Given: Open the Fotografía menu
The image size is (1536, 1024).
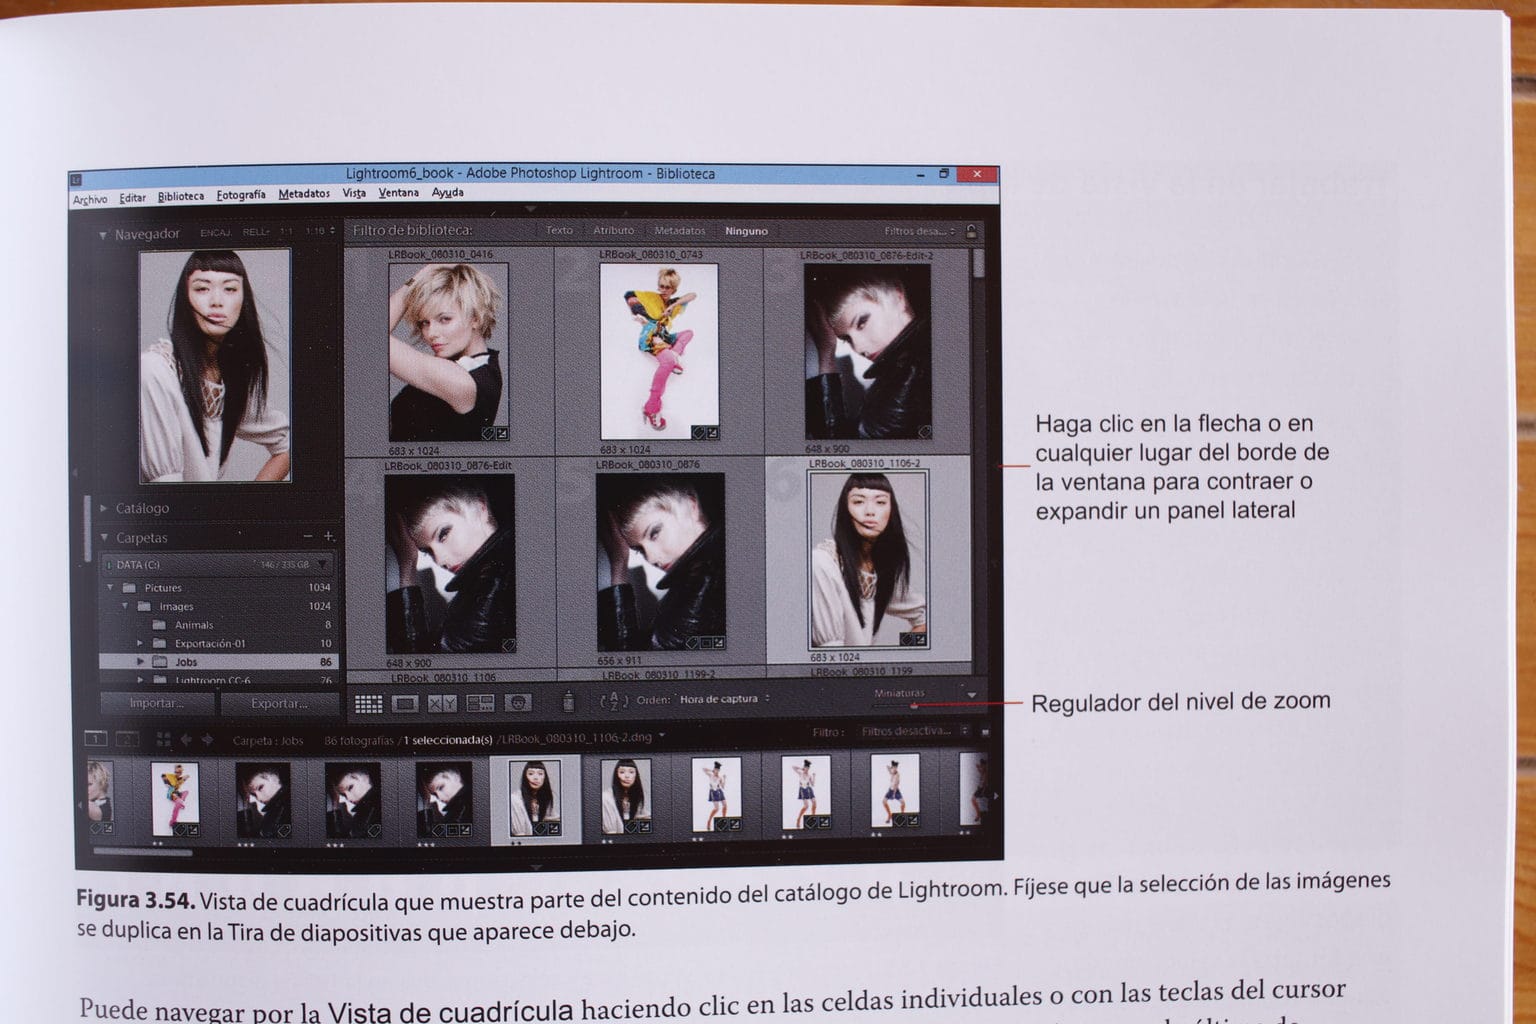Looking at the screenshot, I should click(241, 195).
